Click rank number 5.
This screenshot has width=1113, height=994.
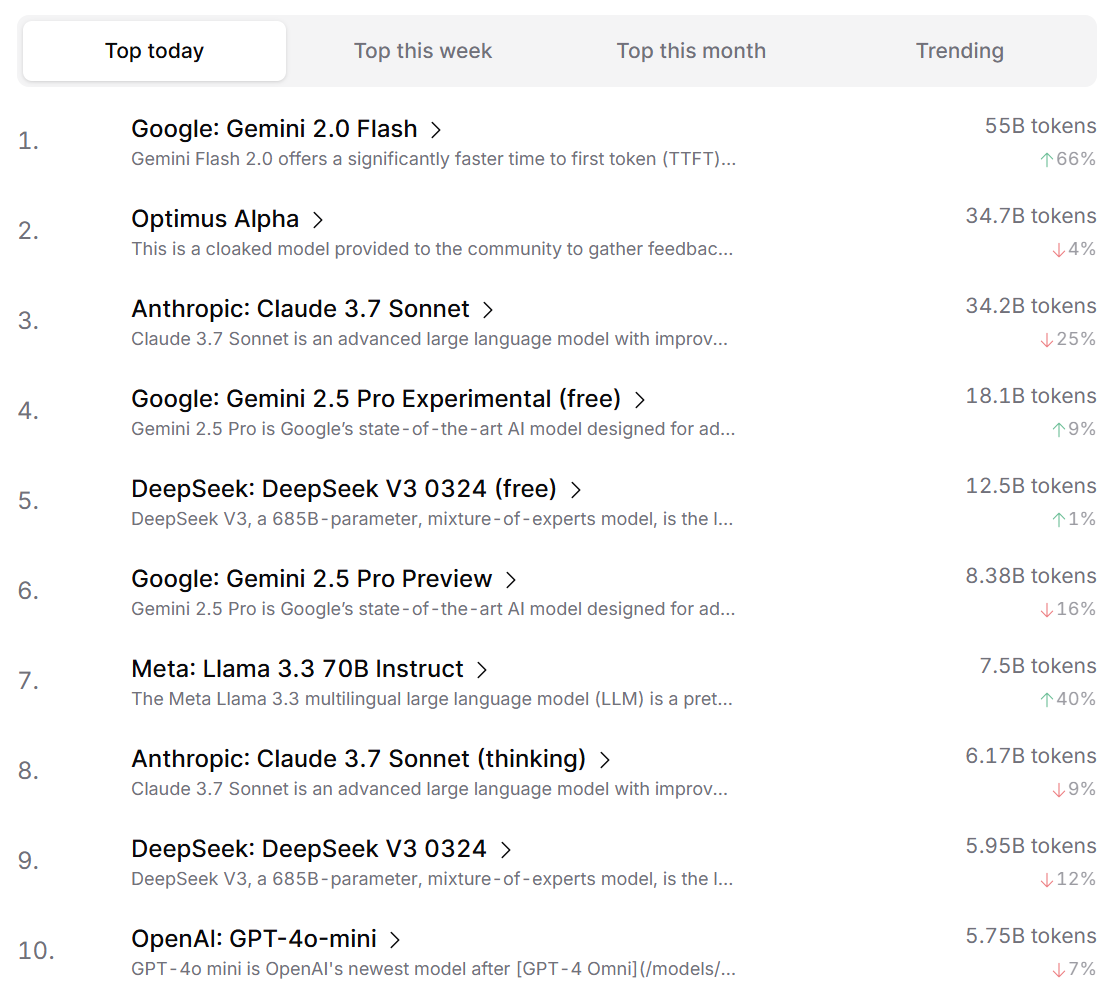click(x=28, y=501)
